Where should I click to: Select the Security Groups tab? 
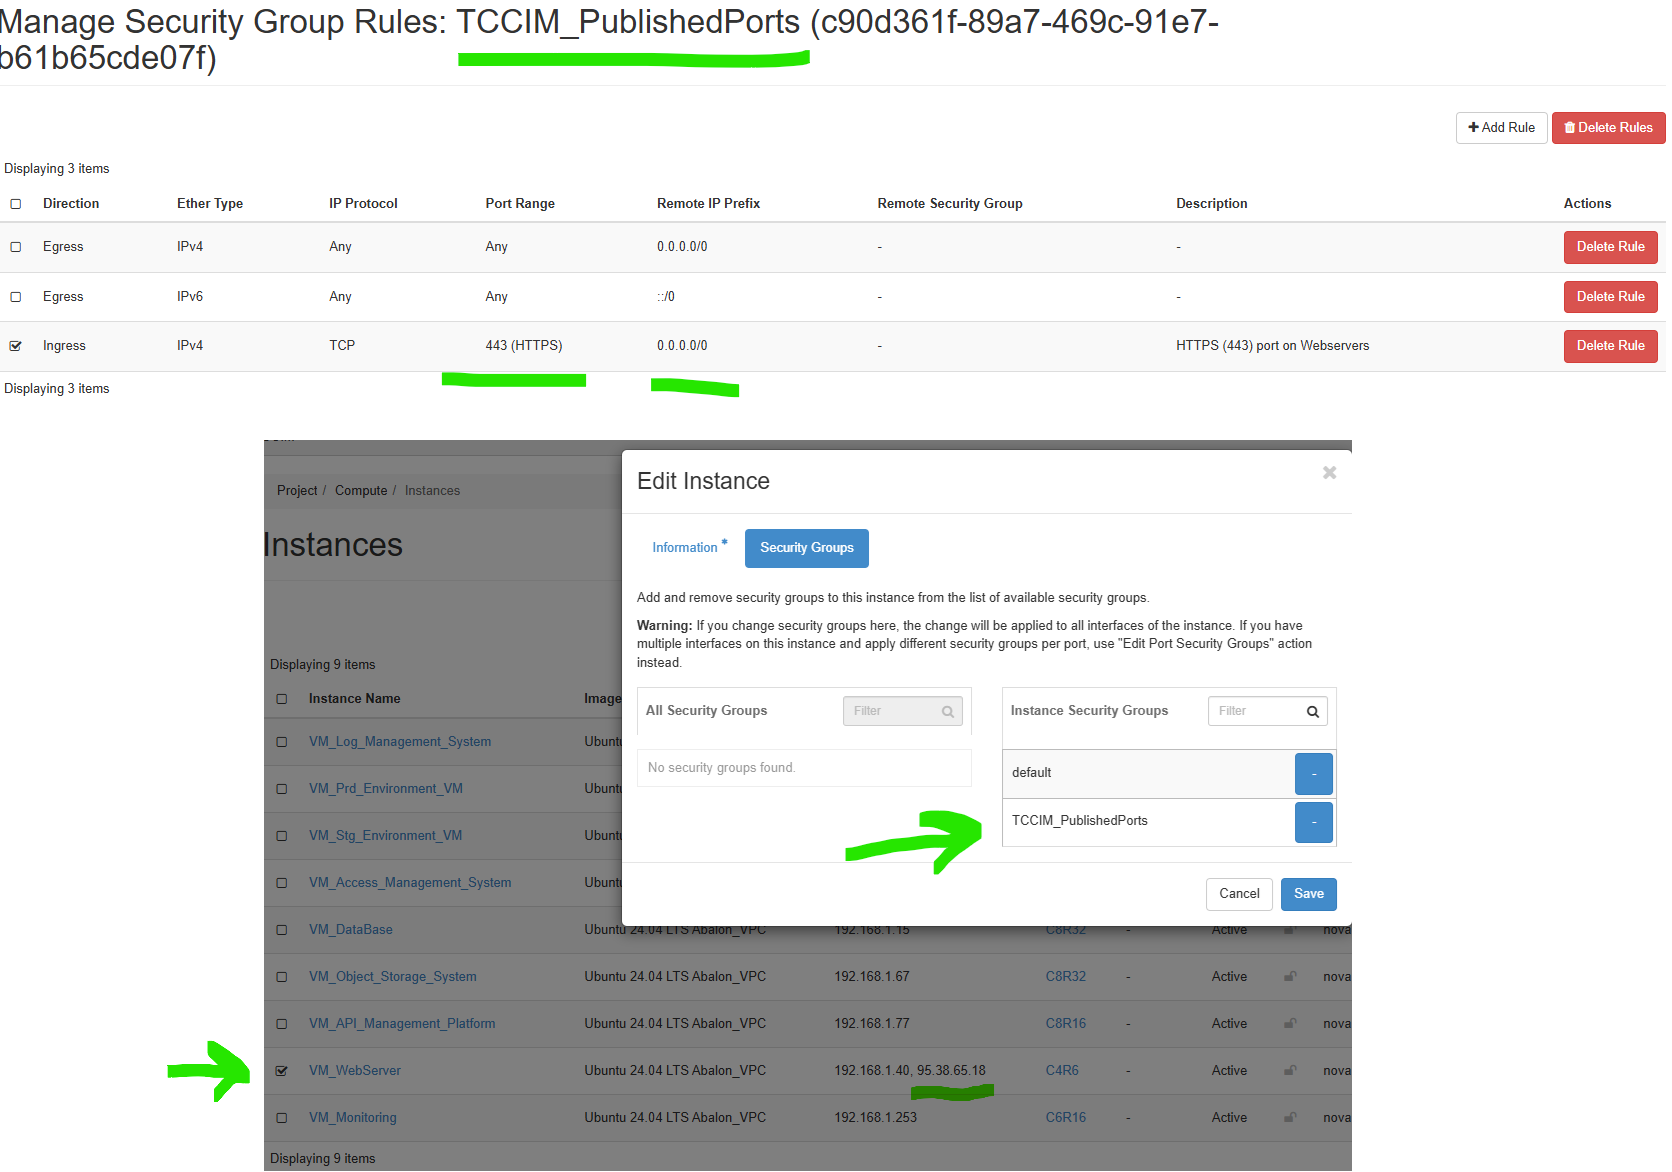click(806, 548)
